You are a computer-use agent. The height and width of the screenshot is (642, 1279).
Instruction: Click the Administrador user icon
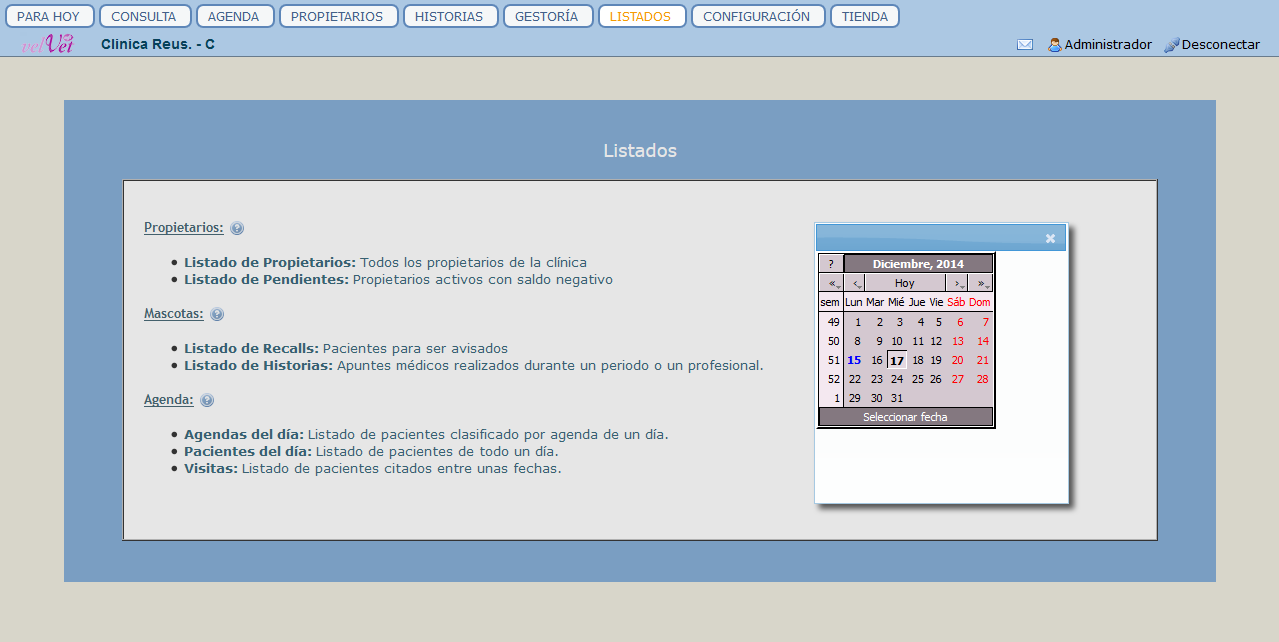(1054, 45)
